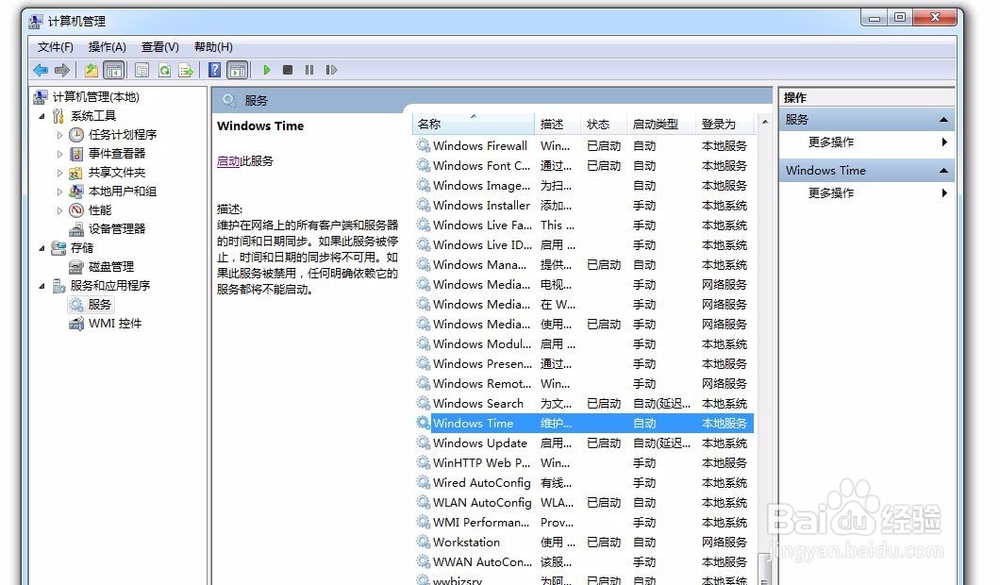The height and width of the screenshot is (585, 1000).
Task: Sort services by 名称 column header
Action: [473, 124]
